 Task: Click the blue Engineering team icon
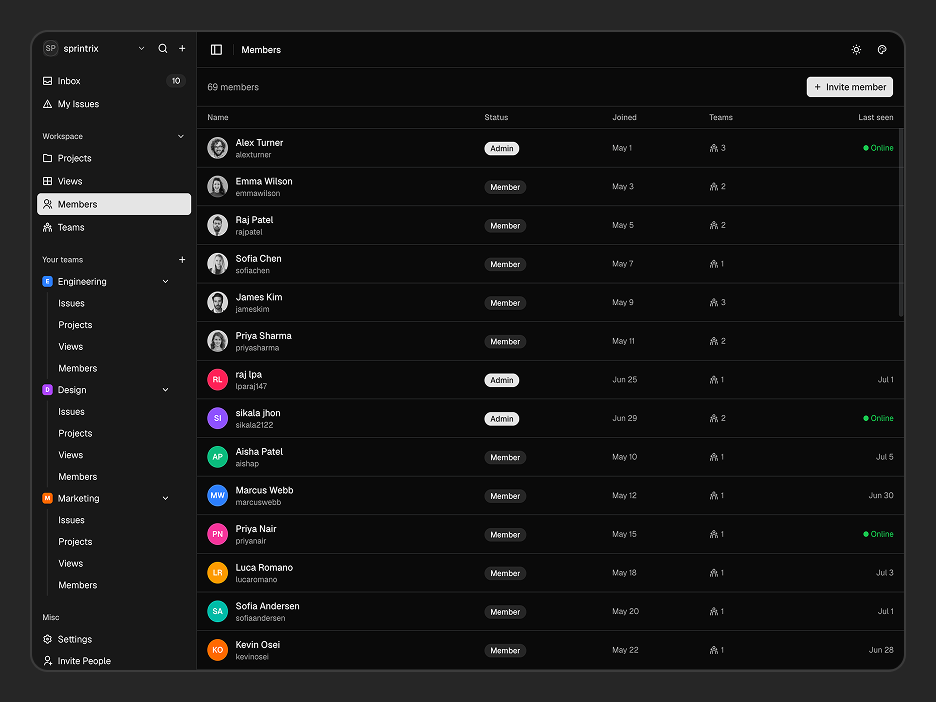click(x=48, y=282)
